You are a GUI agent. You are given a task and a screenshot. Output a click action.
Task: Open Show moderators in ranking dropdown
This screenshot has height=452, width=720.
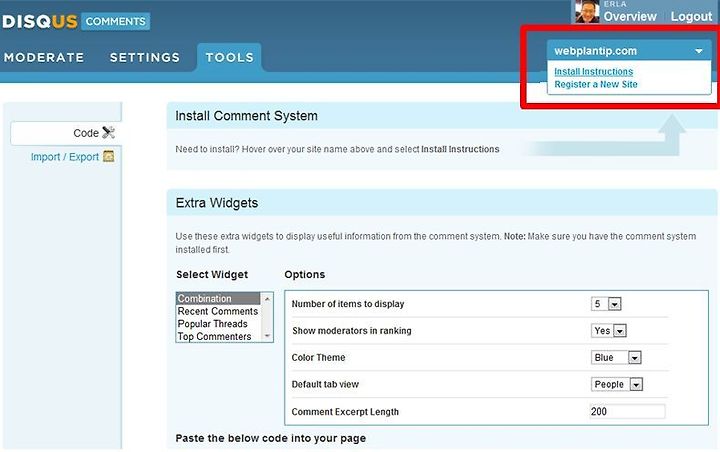click(608, 331)
